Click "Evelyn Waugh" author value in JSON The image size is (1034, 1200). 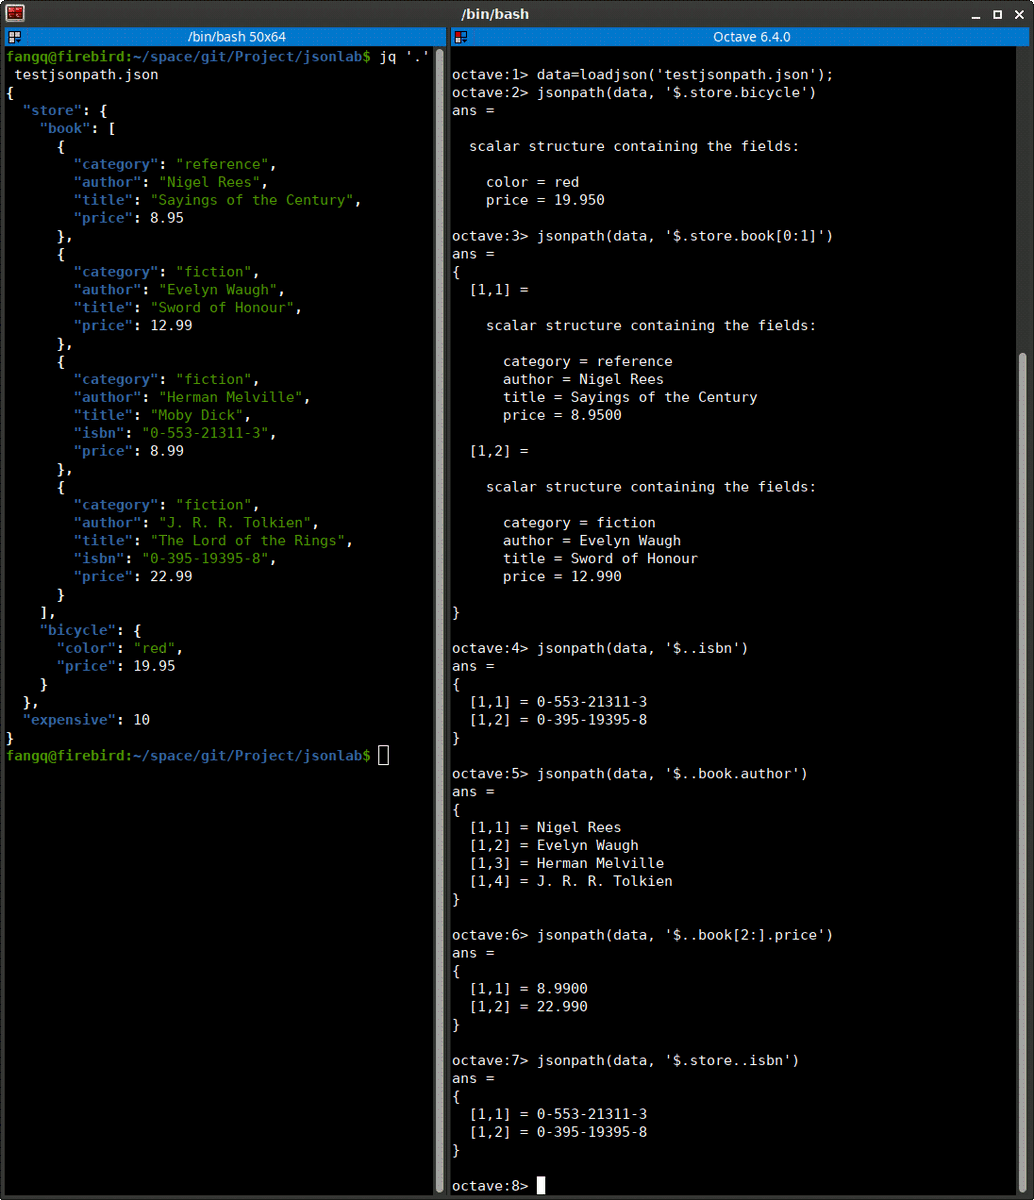(x=218, y=290)
